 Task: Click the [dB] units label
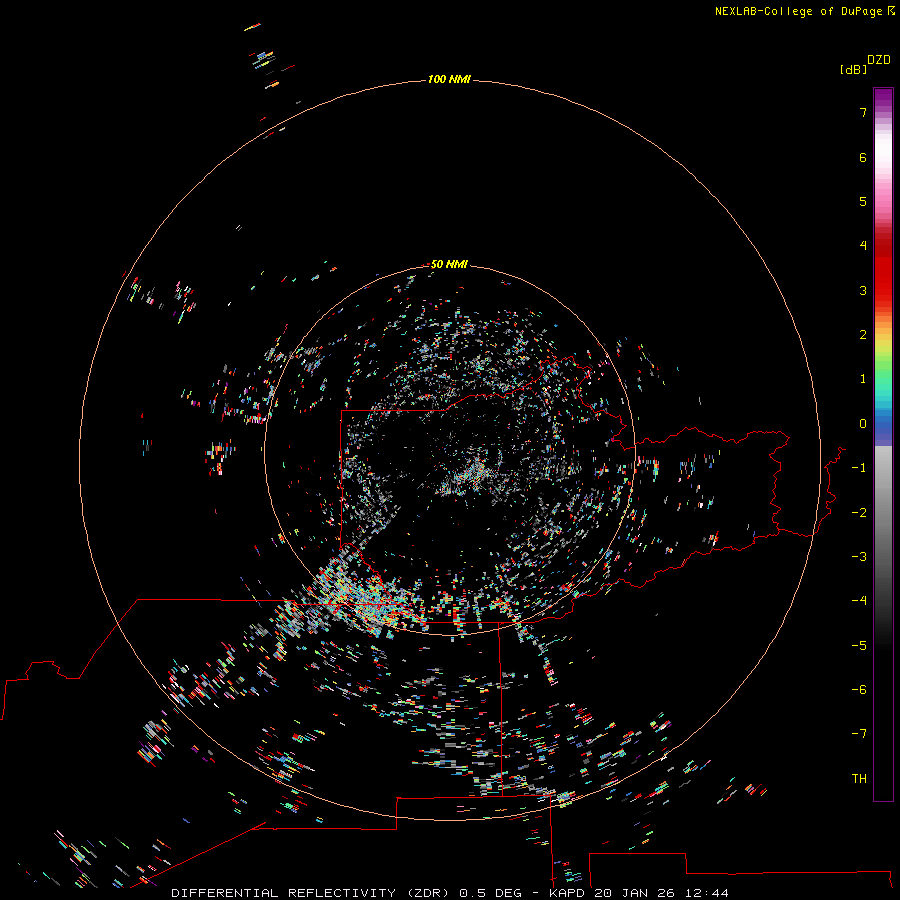click(853, 69)
